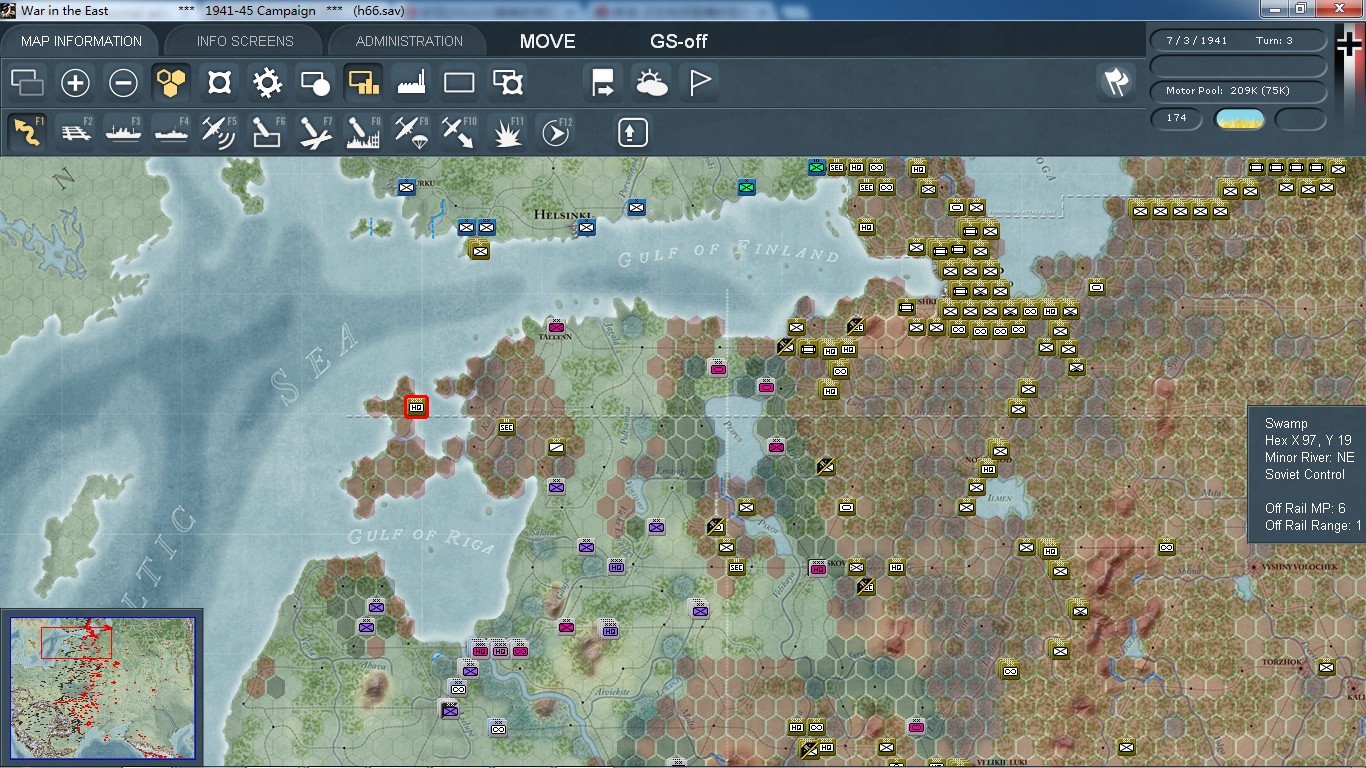Click the 174 admin points indicator
This screenshot has height=768, width=1366.
[x=1177, y=118]
